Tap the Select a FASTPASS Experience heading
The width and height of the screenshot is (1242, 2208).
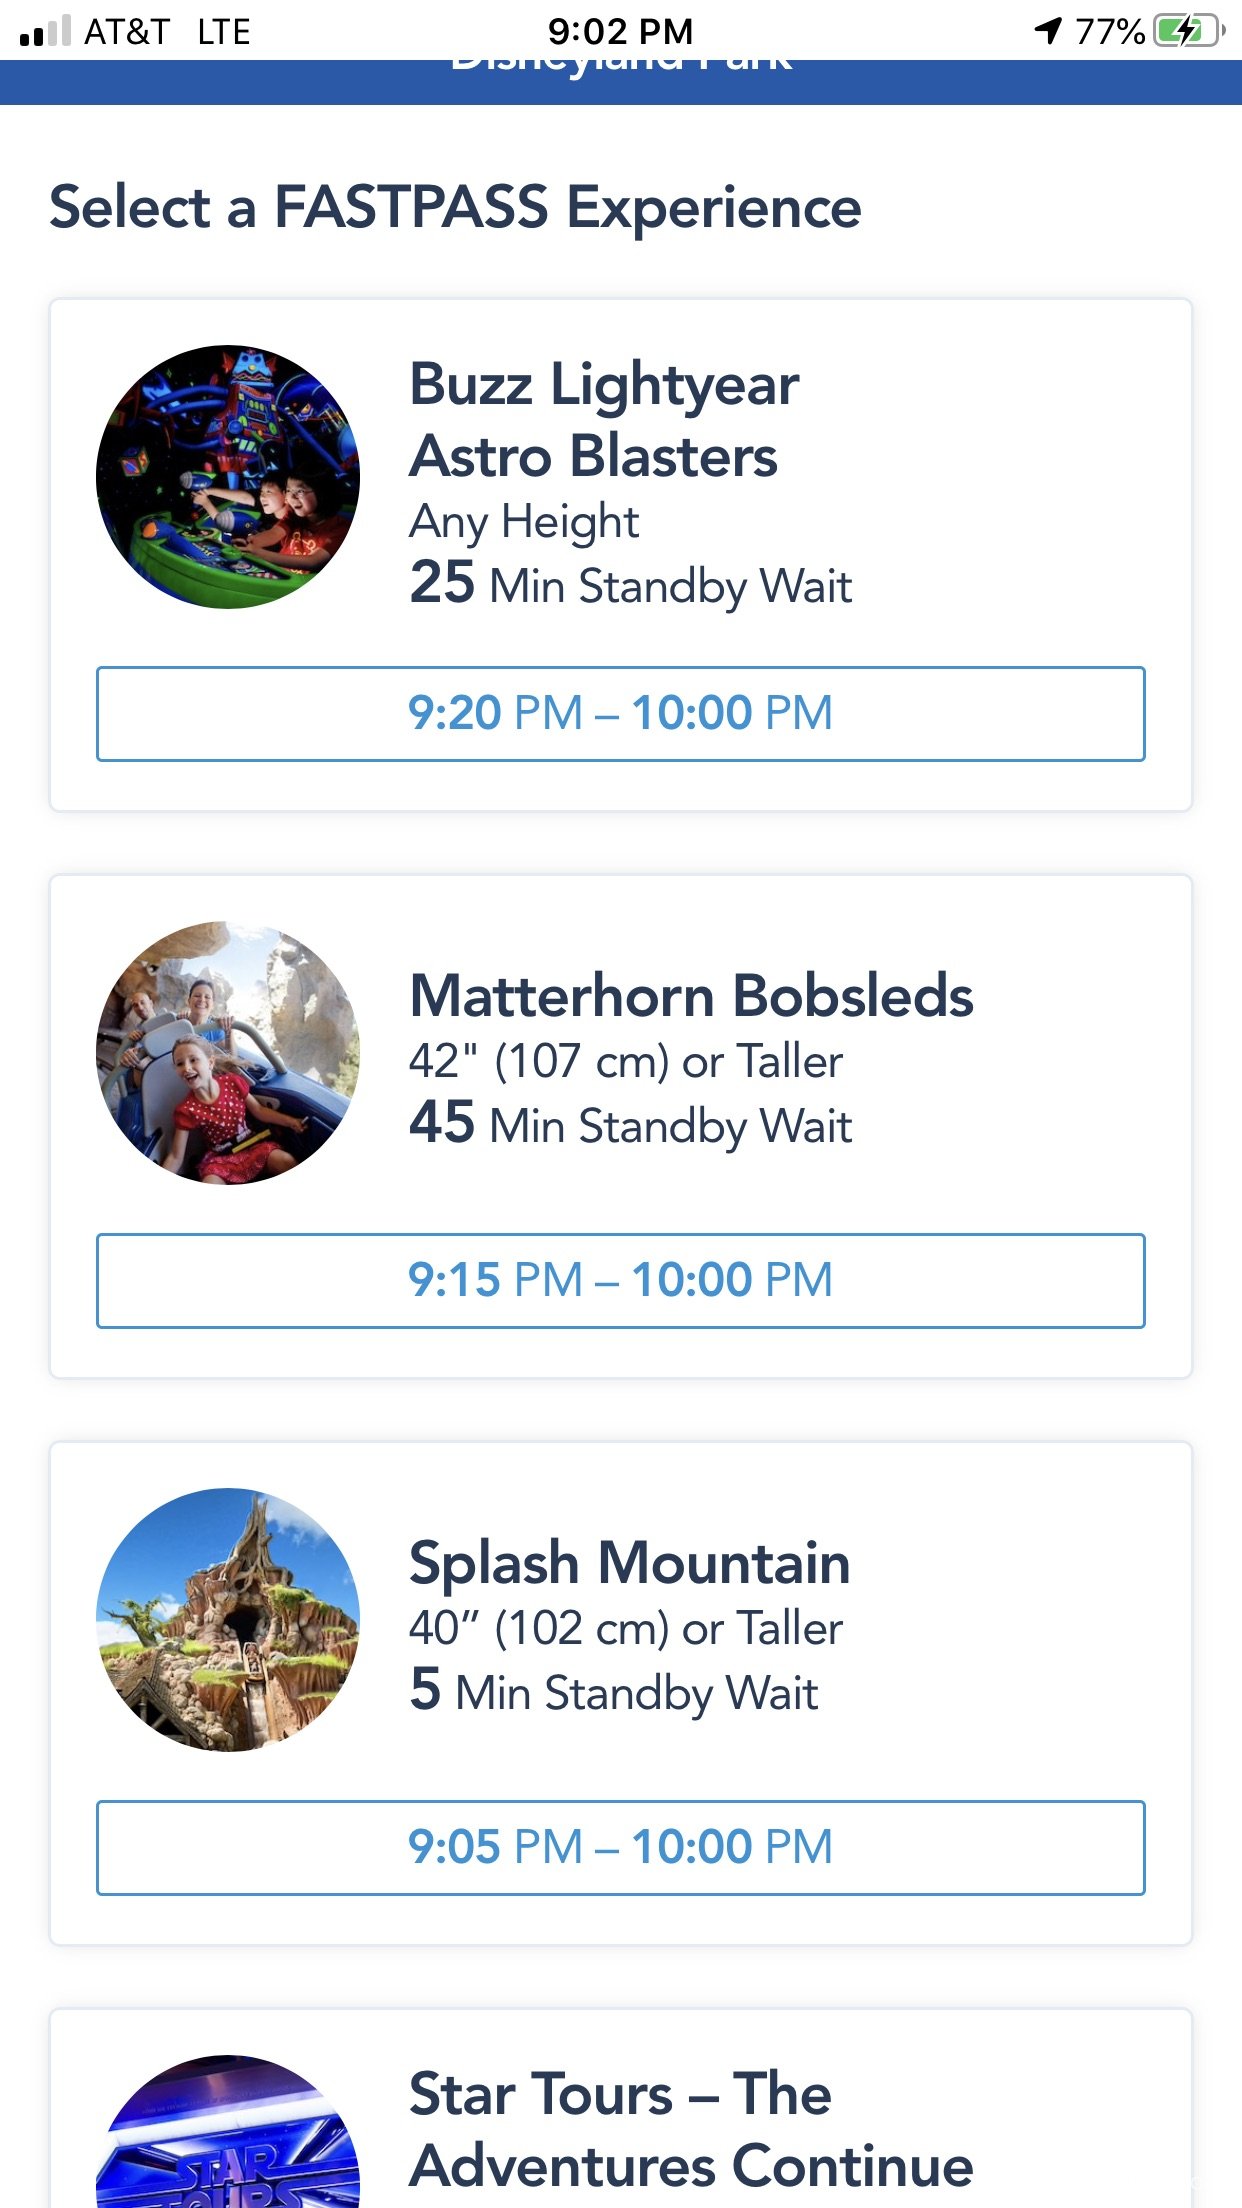pyautogui.click(x=455, y=207)
